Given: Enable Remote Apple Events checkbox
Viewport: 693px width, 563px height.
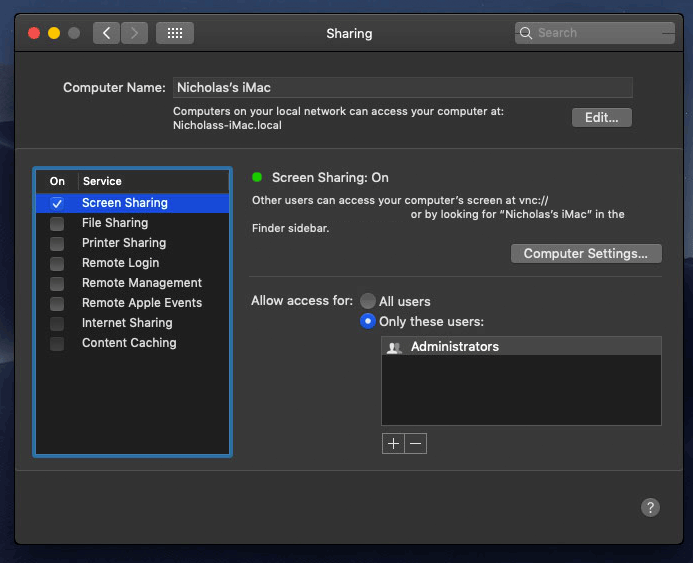Looking at the screenshot, I should click(x=57, y=304).
